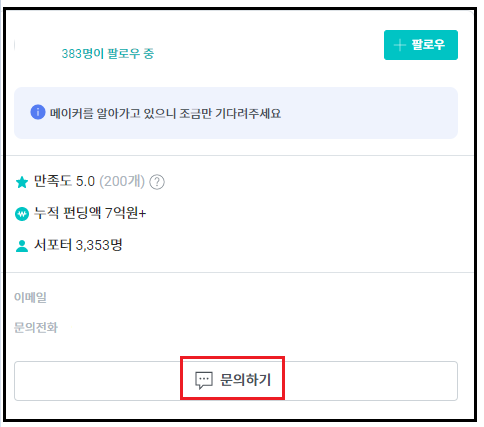
Task: Click the star icon beside 만족도 5.0
Action: pyautogui.click(x=22, y=182)
